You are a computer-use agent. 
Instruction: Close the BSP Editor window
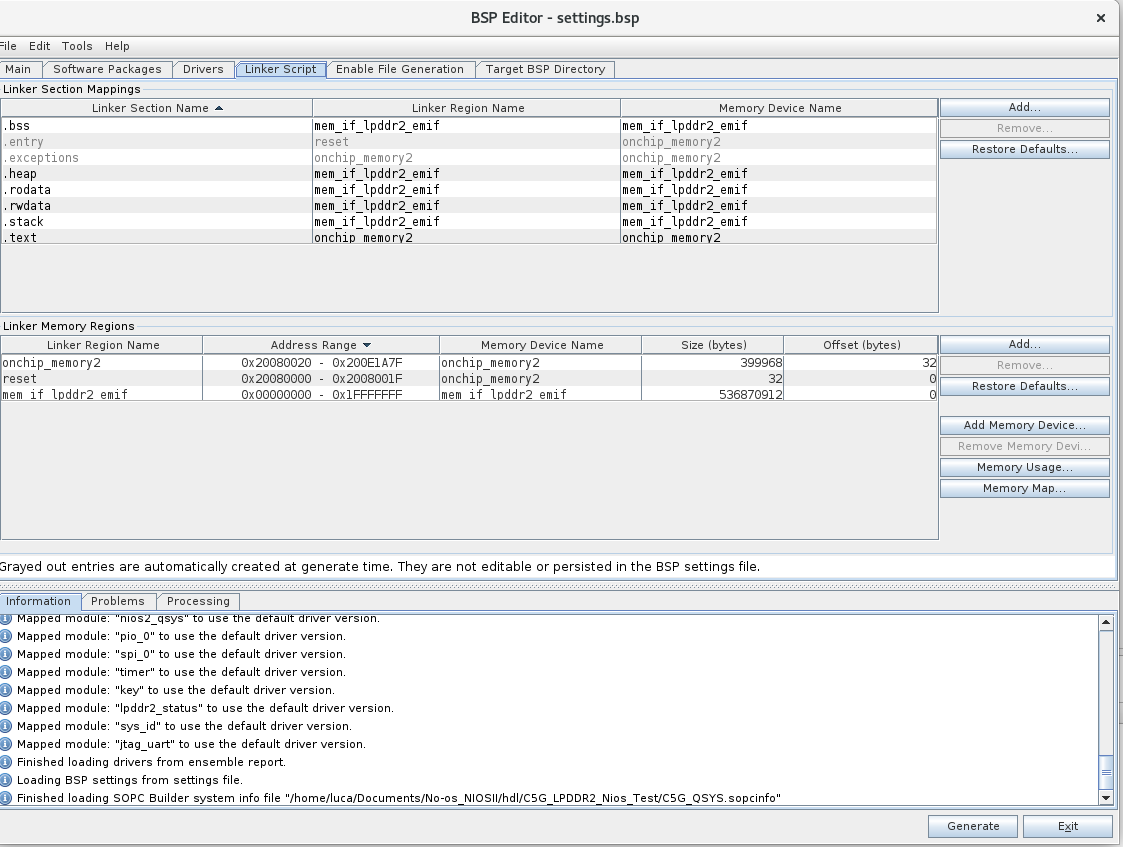pos(1101,18)
